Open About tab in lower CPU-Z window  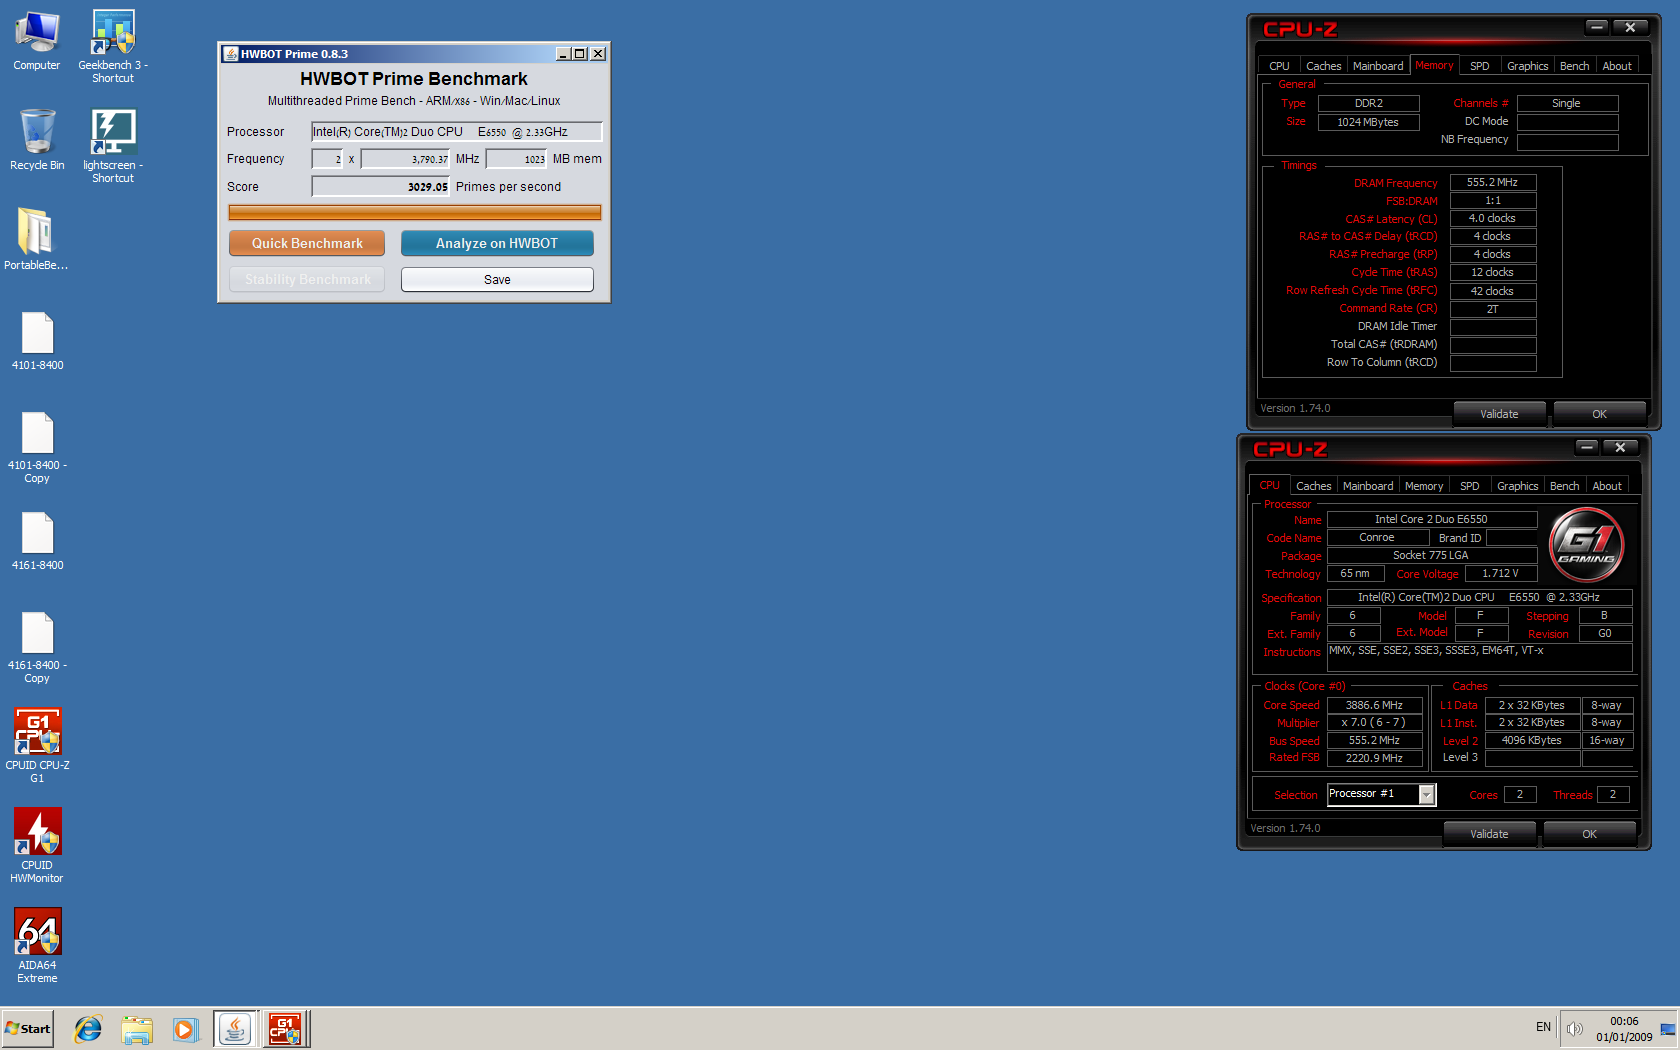[1607, 486]
